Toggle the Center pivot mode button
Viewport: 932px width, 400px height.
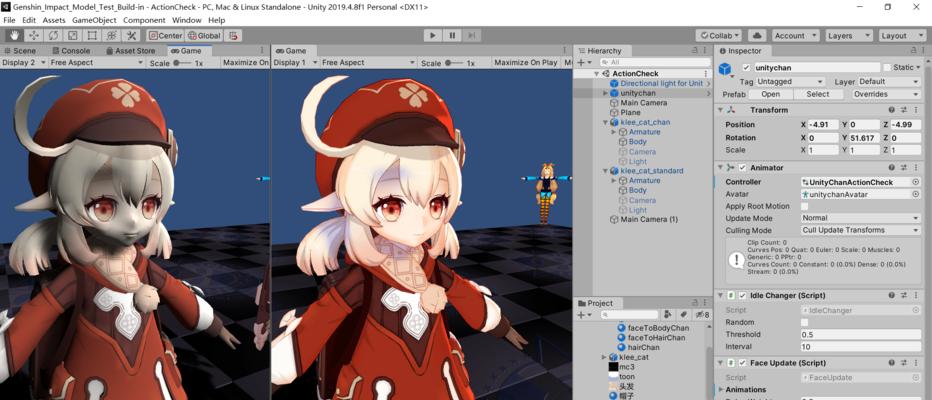point(166,36)
